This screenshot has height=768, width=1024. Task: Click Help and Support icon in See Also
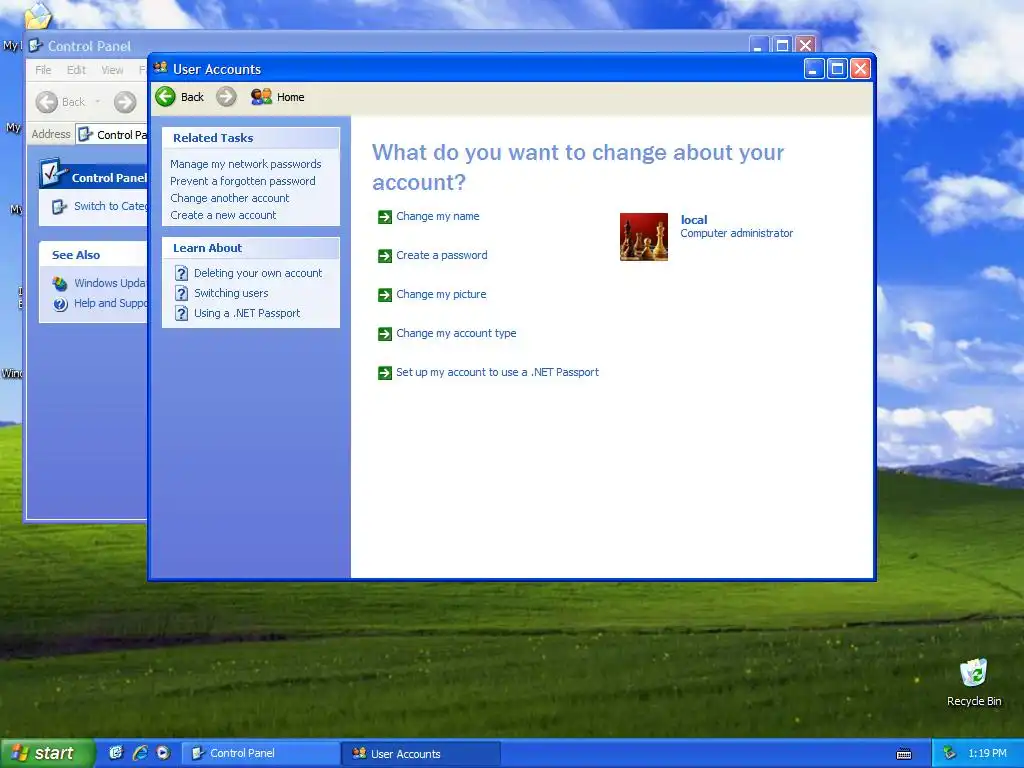click(60, 304)
